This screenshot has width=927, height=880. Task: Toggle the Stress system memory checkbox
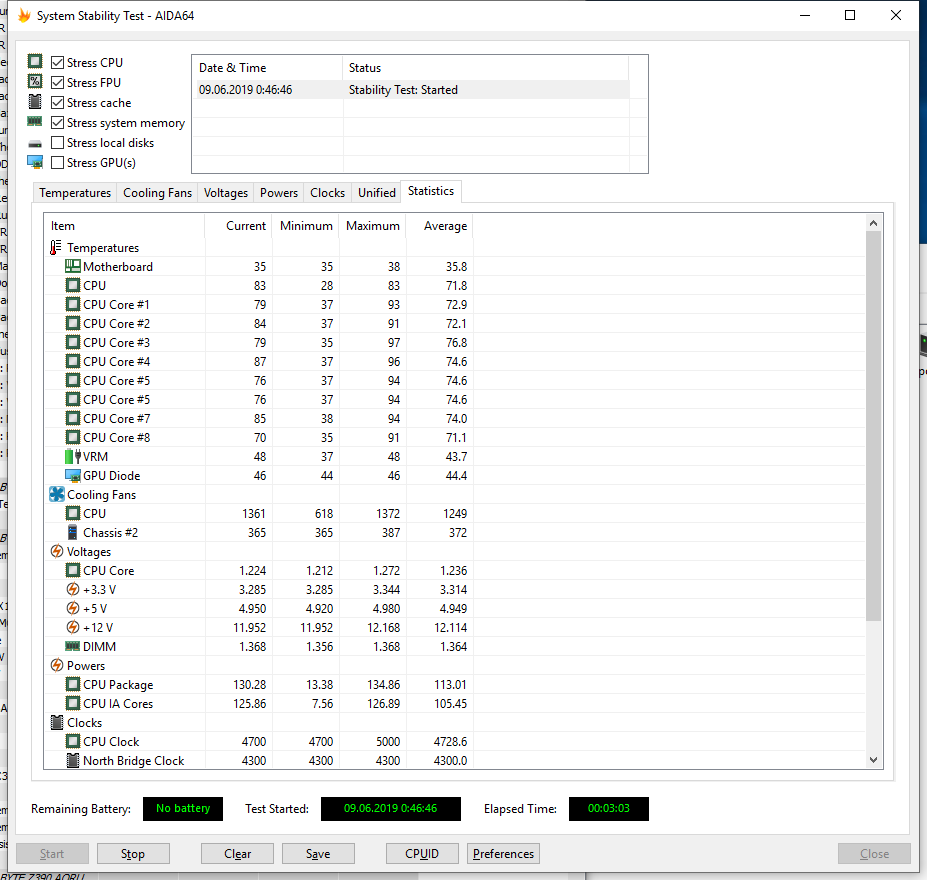tap(57, 122)
